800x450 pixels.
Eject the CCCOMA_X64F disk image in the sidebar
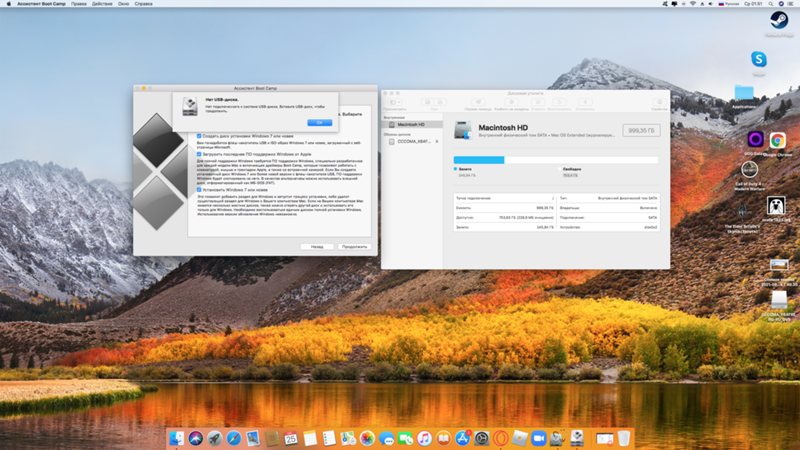437,141
